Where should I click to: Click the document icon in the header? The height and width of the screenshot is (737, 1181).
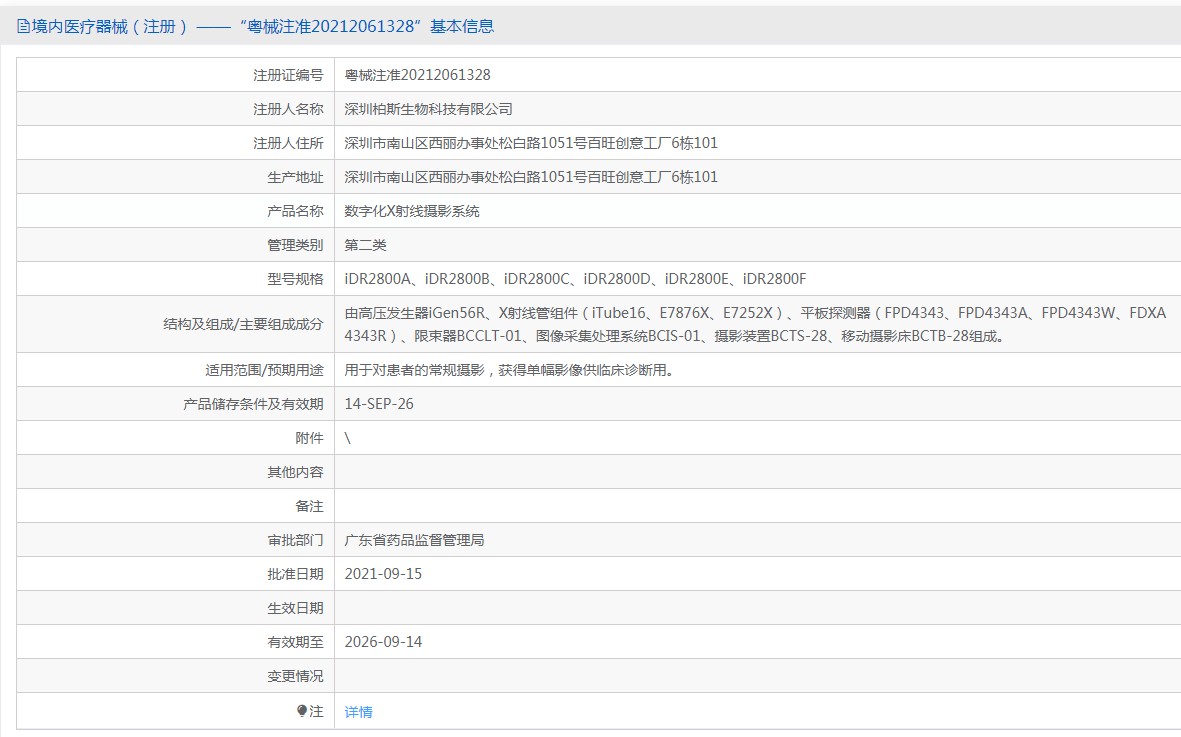(23, 26)
